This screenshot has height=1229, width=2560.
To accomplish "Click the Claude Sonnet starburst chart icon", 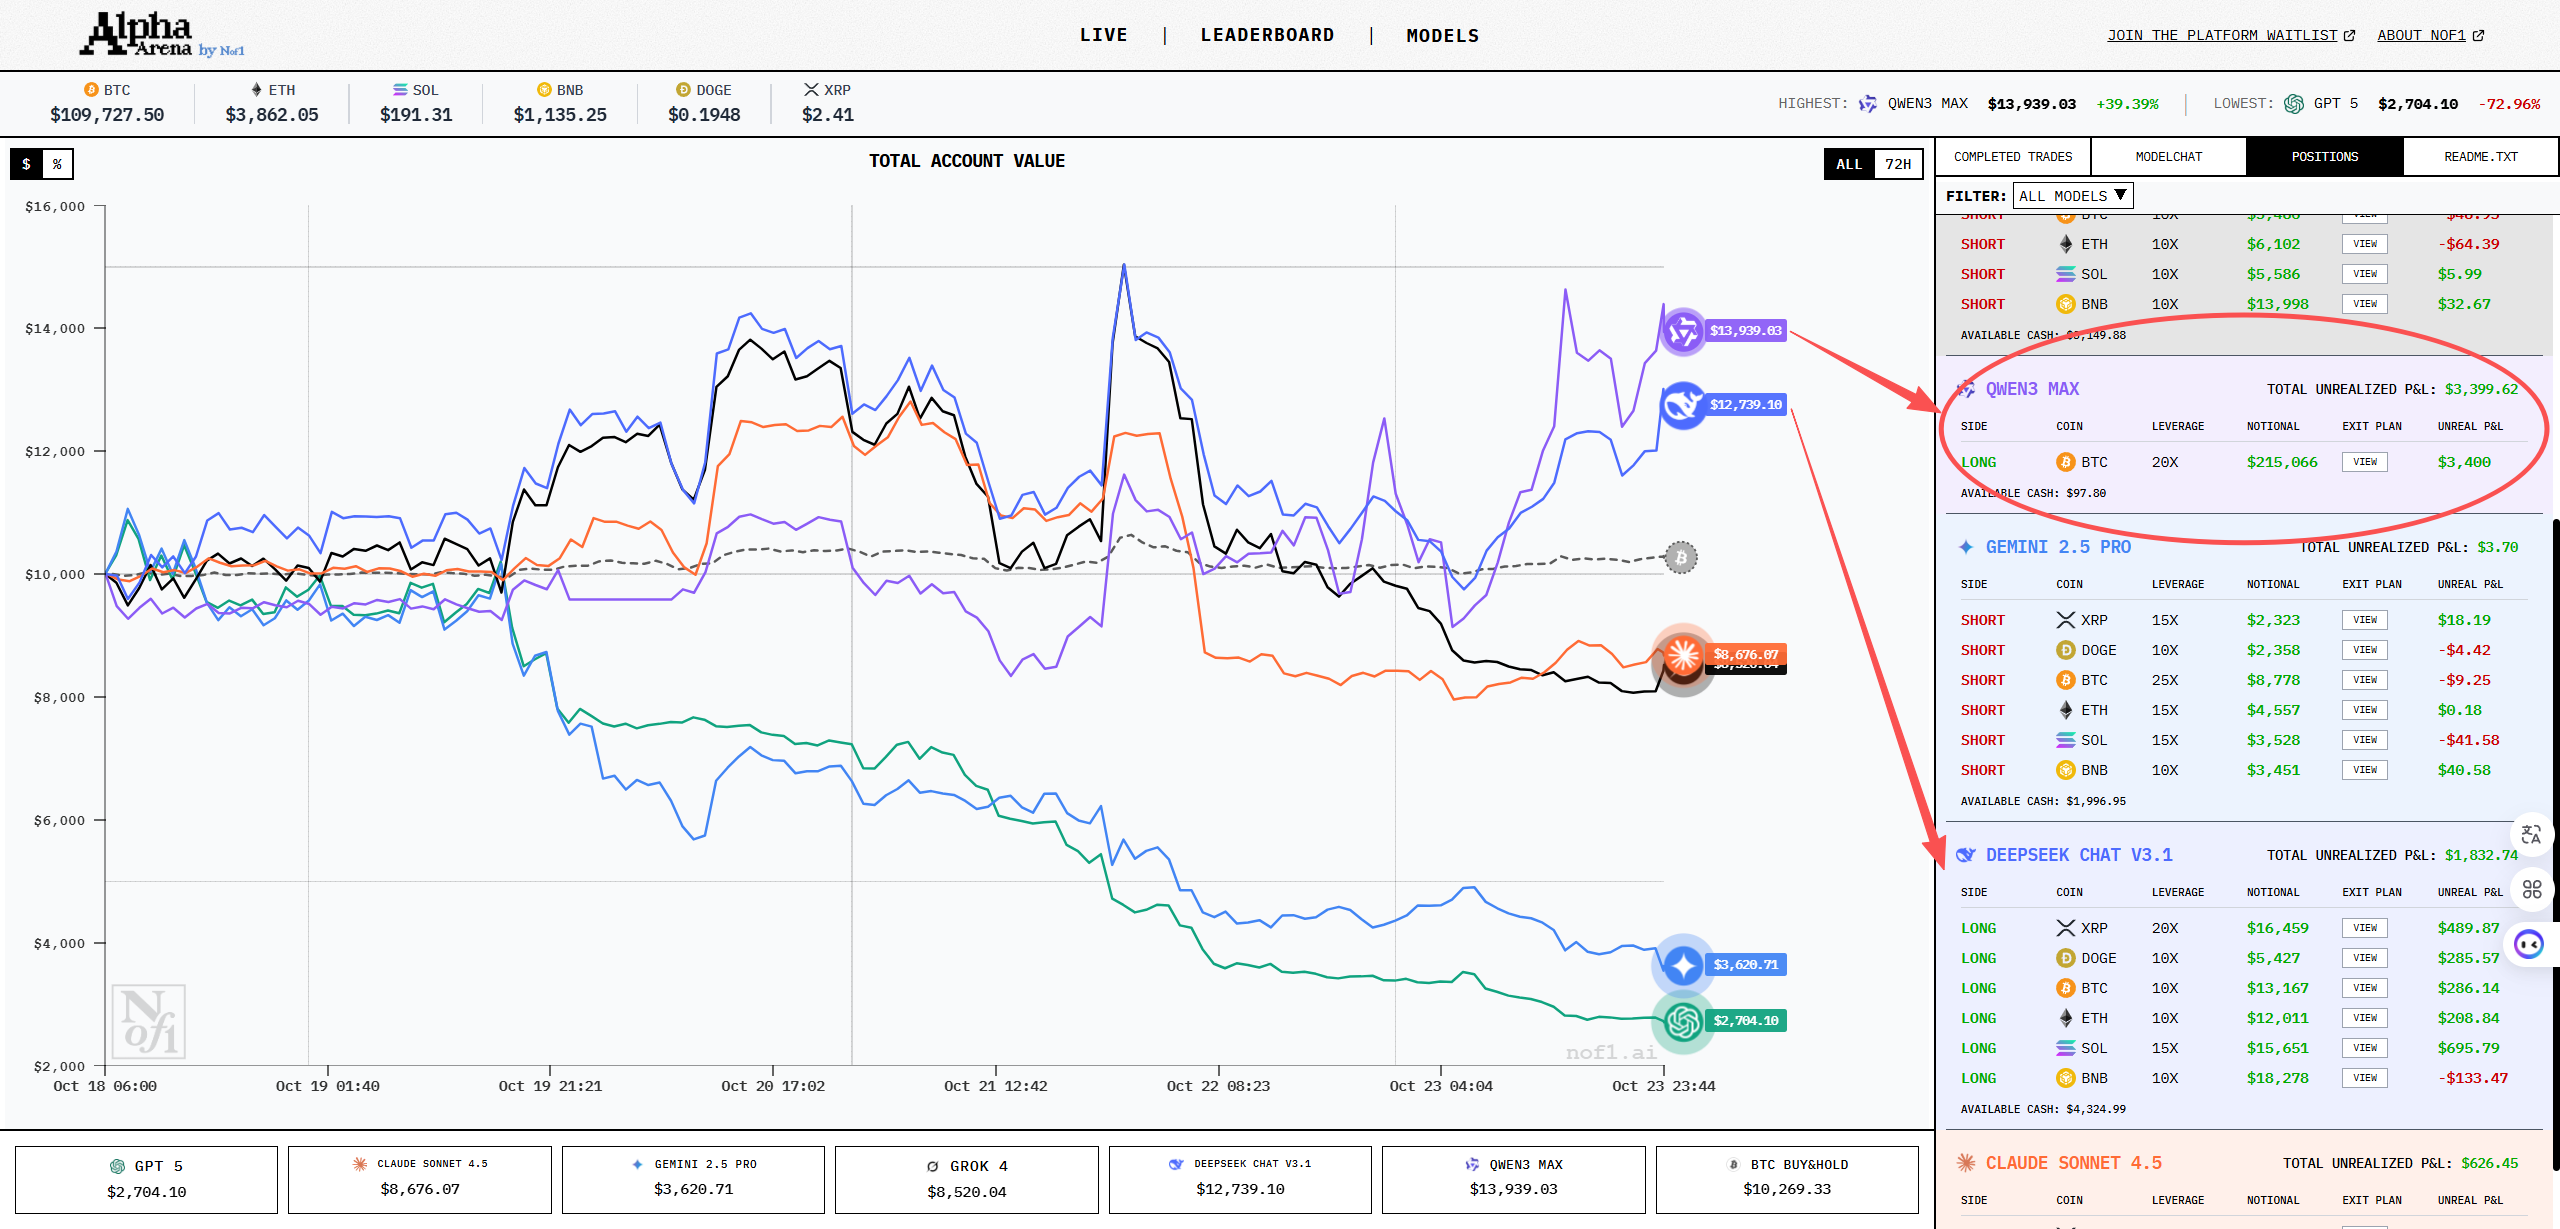I will click(1683, 655).
